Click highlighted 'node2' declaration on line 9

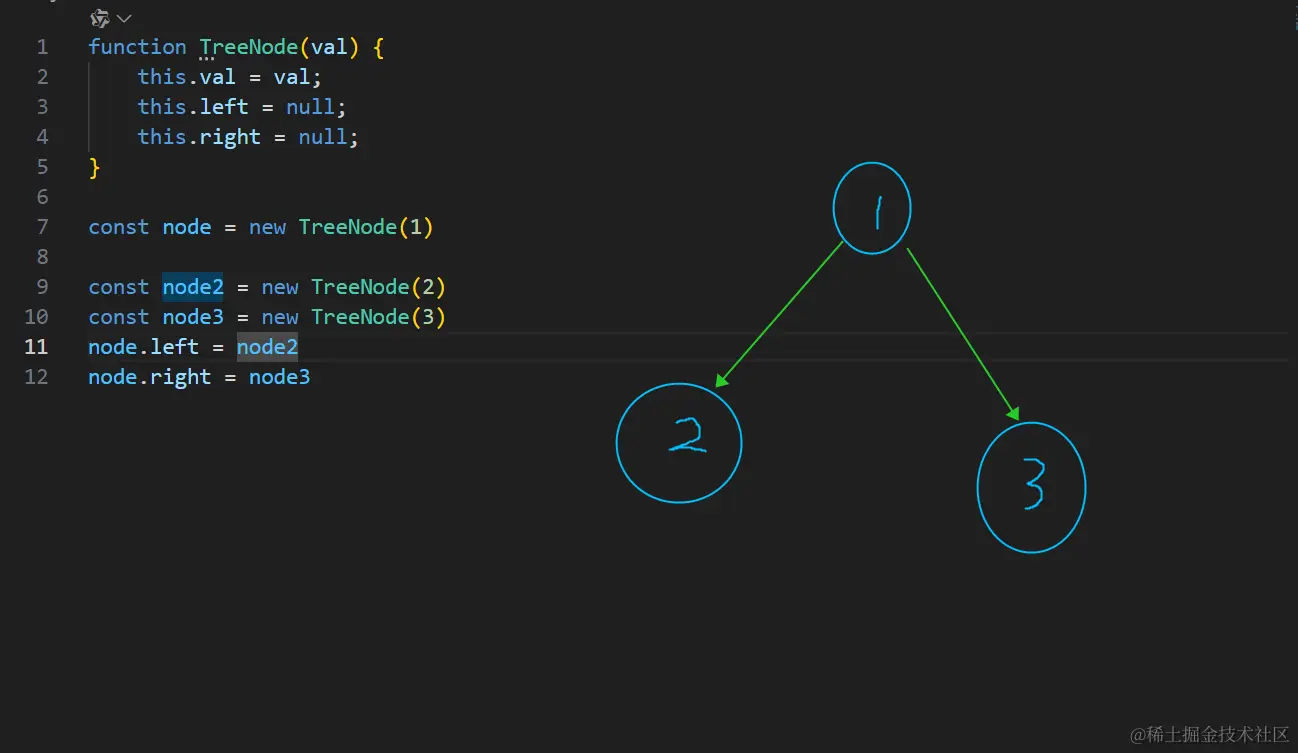click(193, 287)
